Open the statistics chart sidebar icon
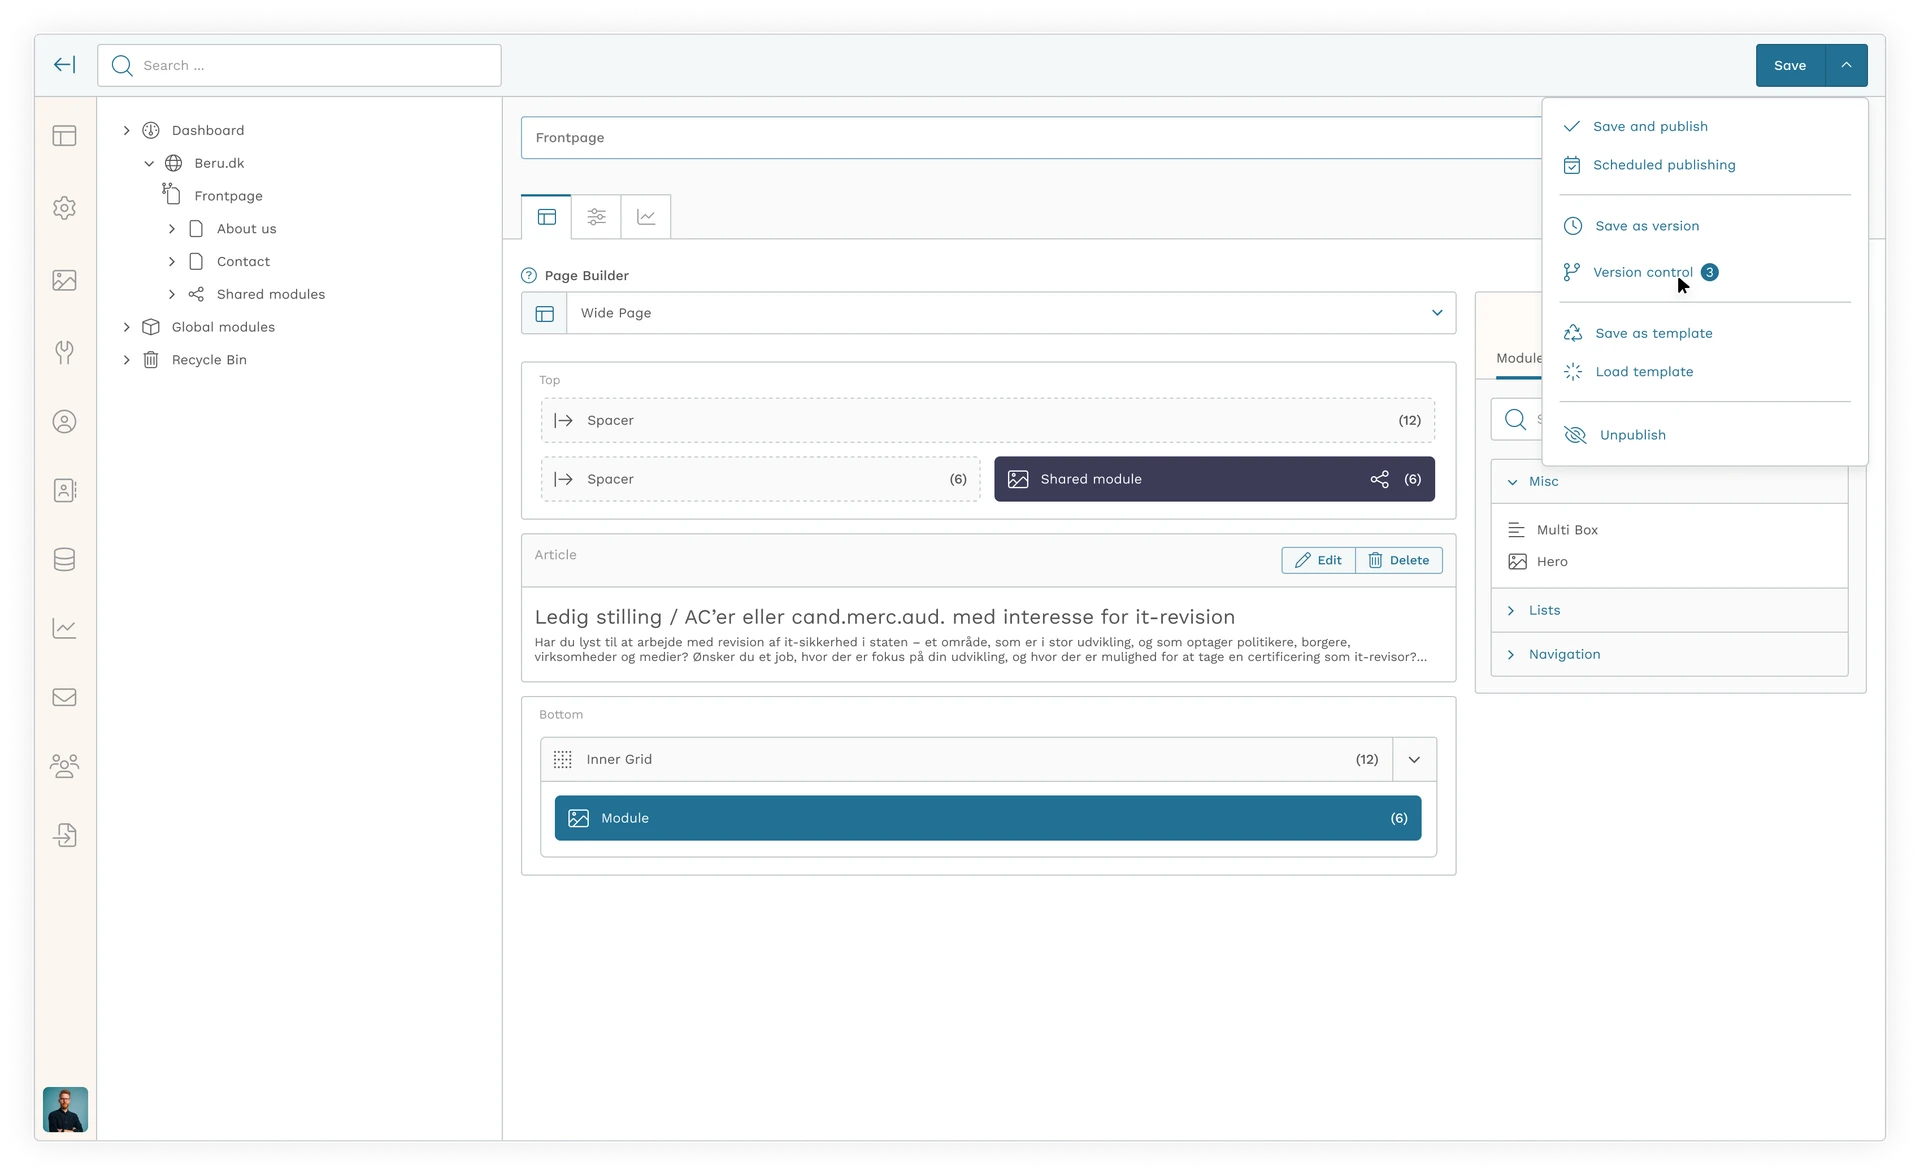1920x1175 pixels. click(65, 628)
